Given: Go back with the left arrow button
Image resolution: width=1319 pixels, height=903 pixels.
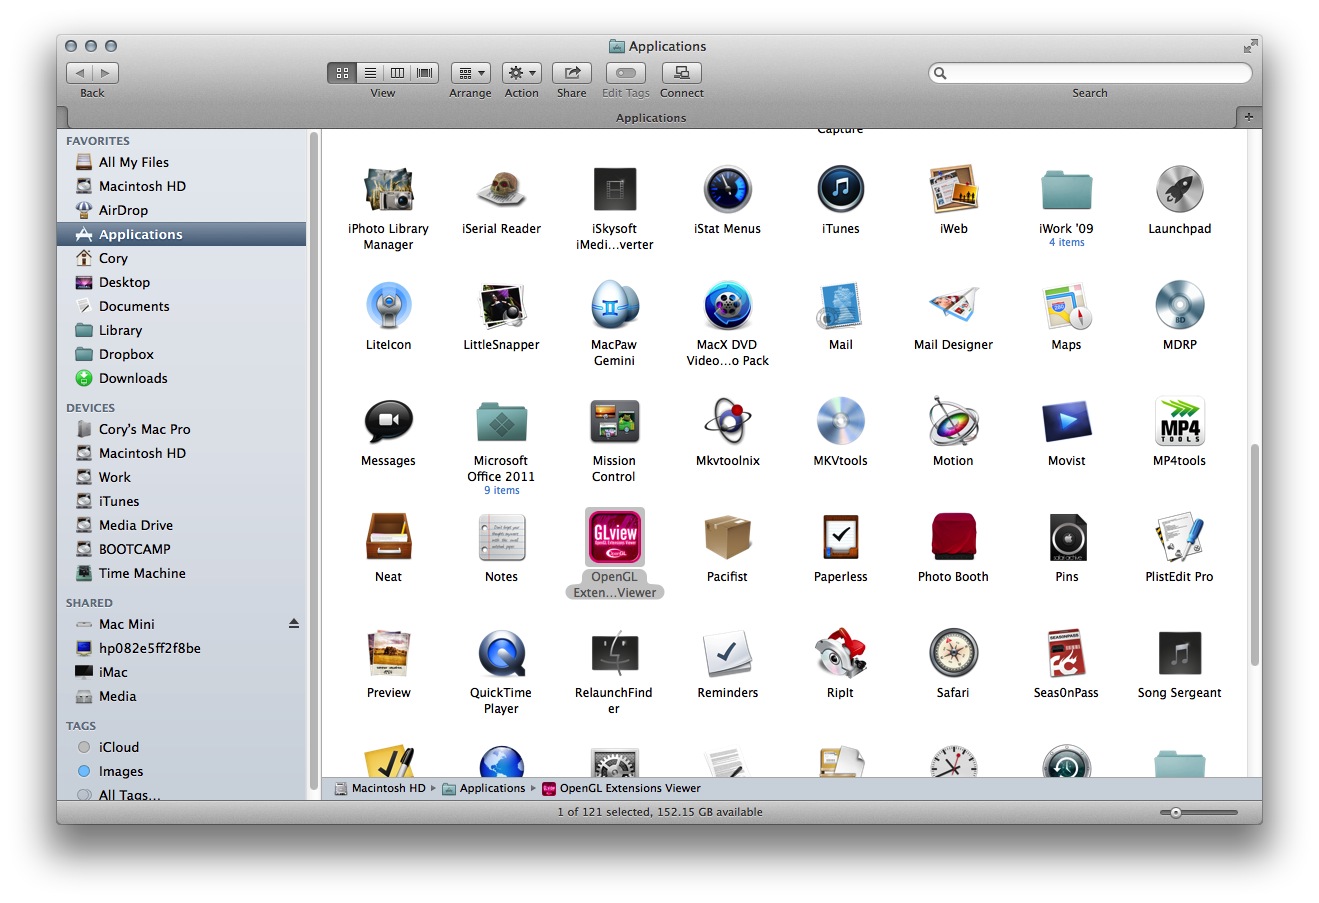Looking at the screenshot, I should click(80, 73).
